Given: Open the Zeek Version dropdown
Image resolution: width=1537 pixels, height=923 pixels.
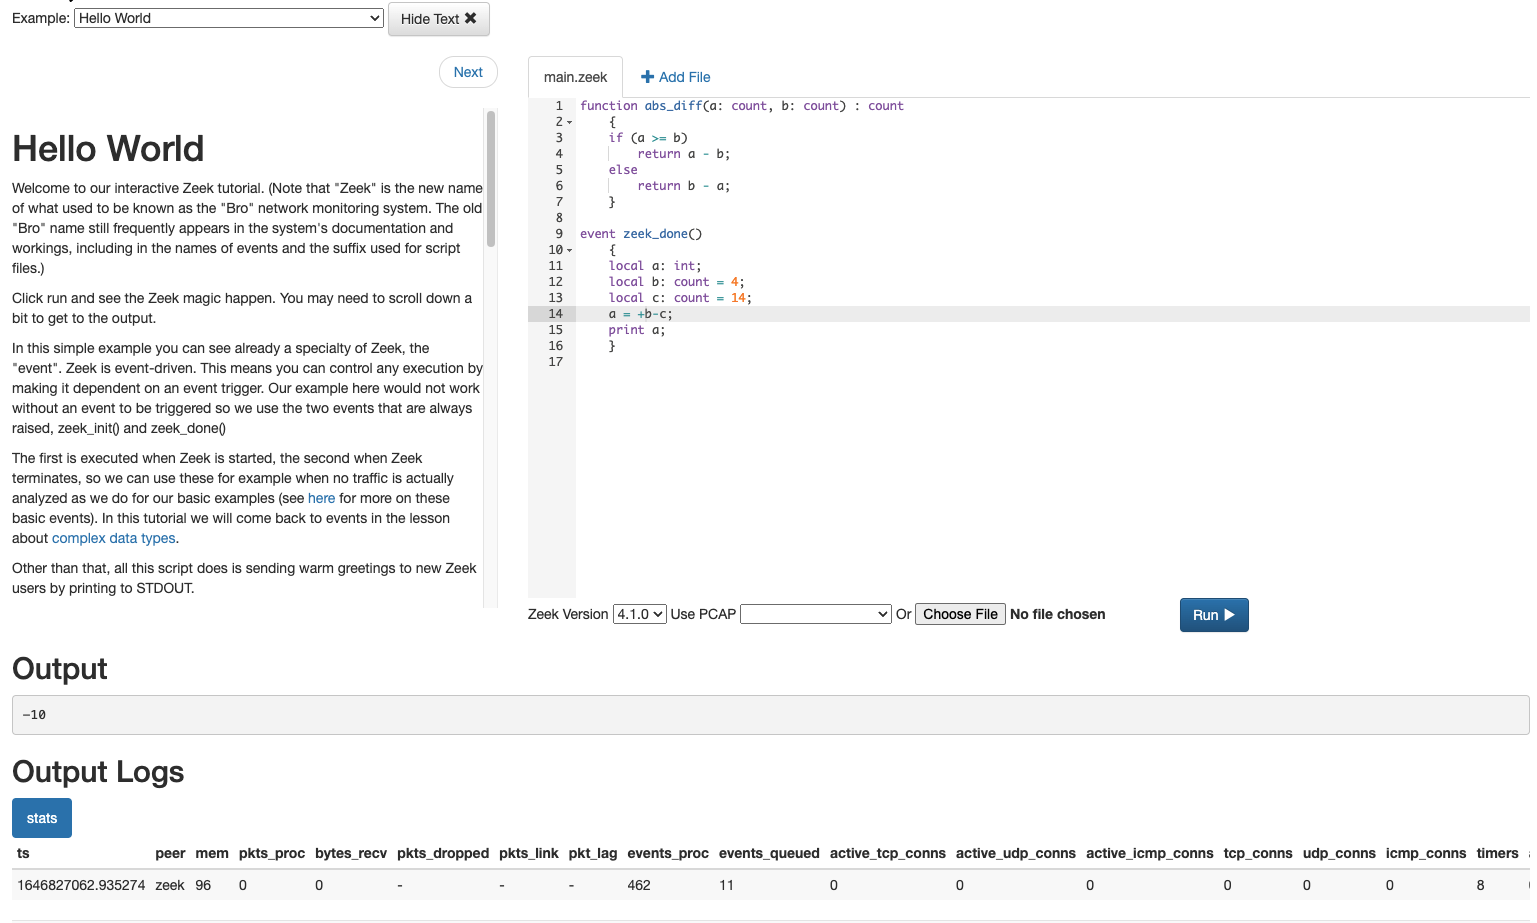Looking at the screenshot, I should [x=639, y=614].
